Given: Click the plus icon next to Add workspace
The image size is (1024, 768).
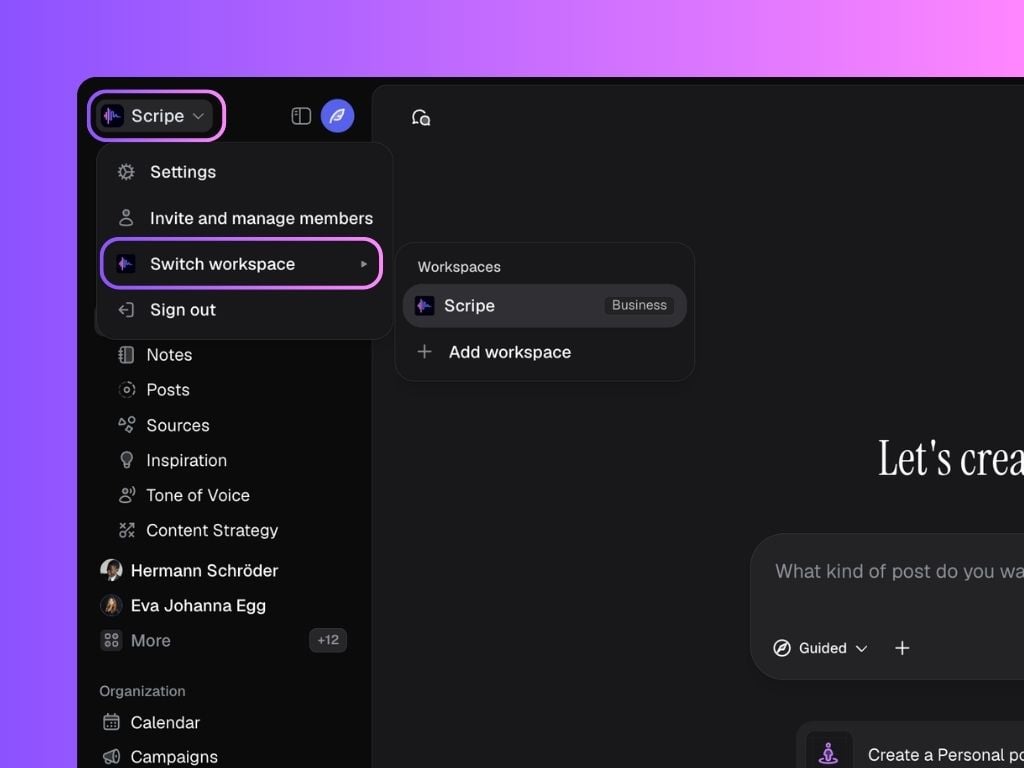Looking at the screenshot, I should [x=424, y=352].
